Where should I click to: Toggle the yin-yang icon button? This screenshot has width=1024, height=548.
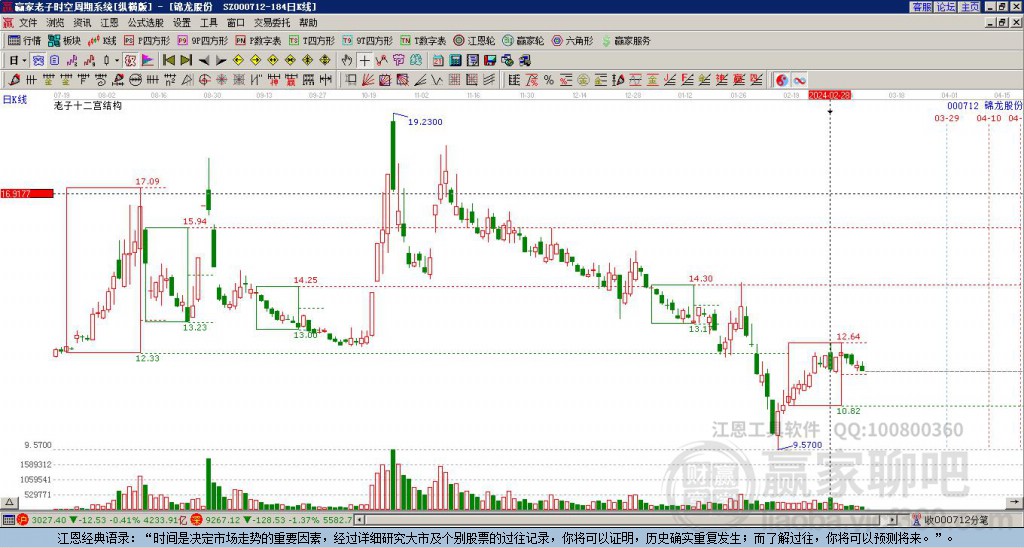(x=781, y=80)
